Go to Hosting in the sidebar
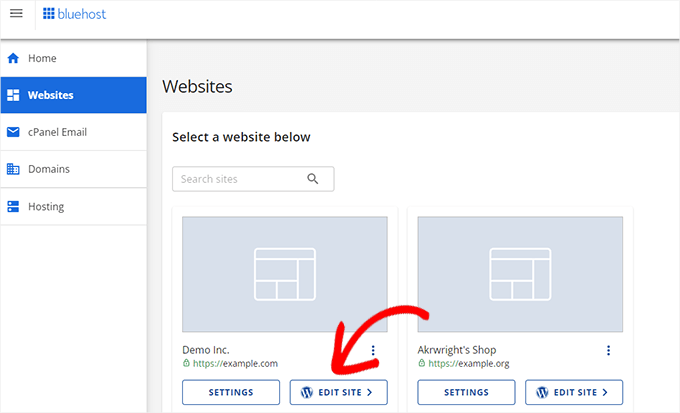This screenshot has height=413, width=680. pyautogui.click(x=46, y=206)
